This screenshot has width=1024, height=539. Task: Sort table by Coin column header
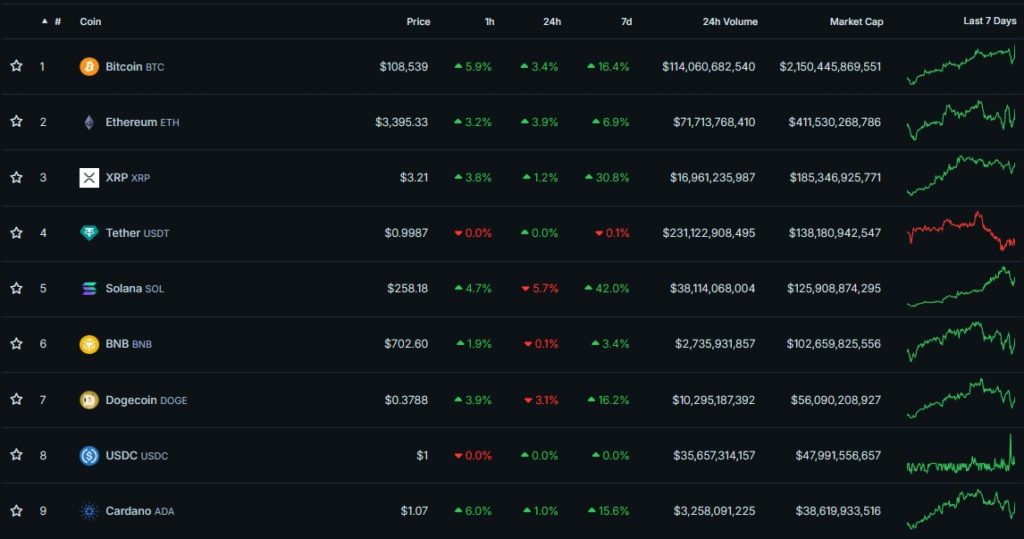click(90, 22)
